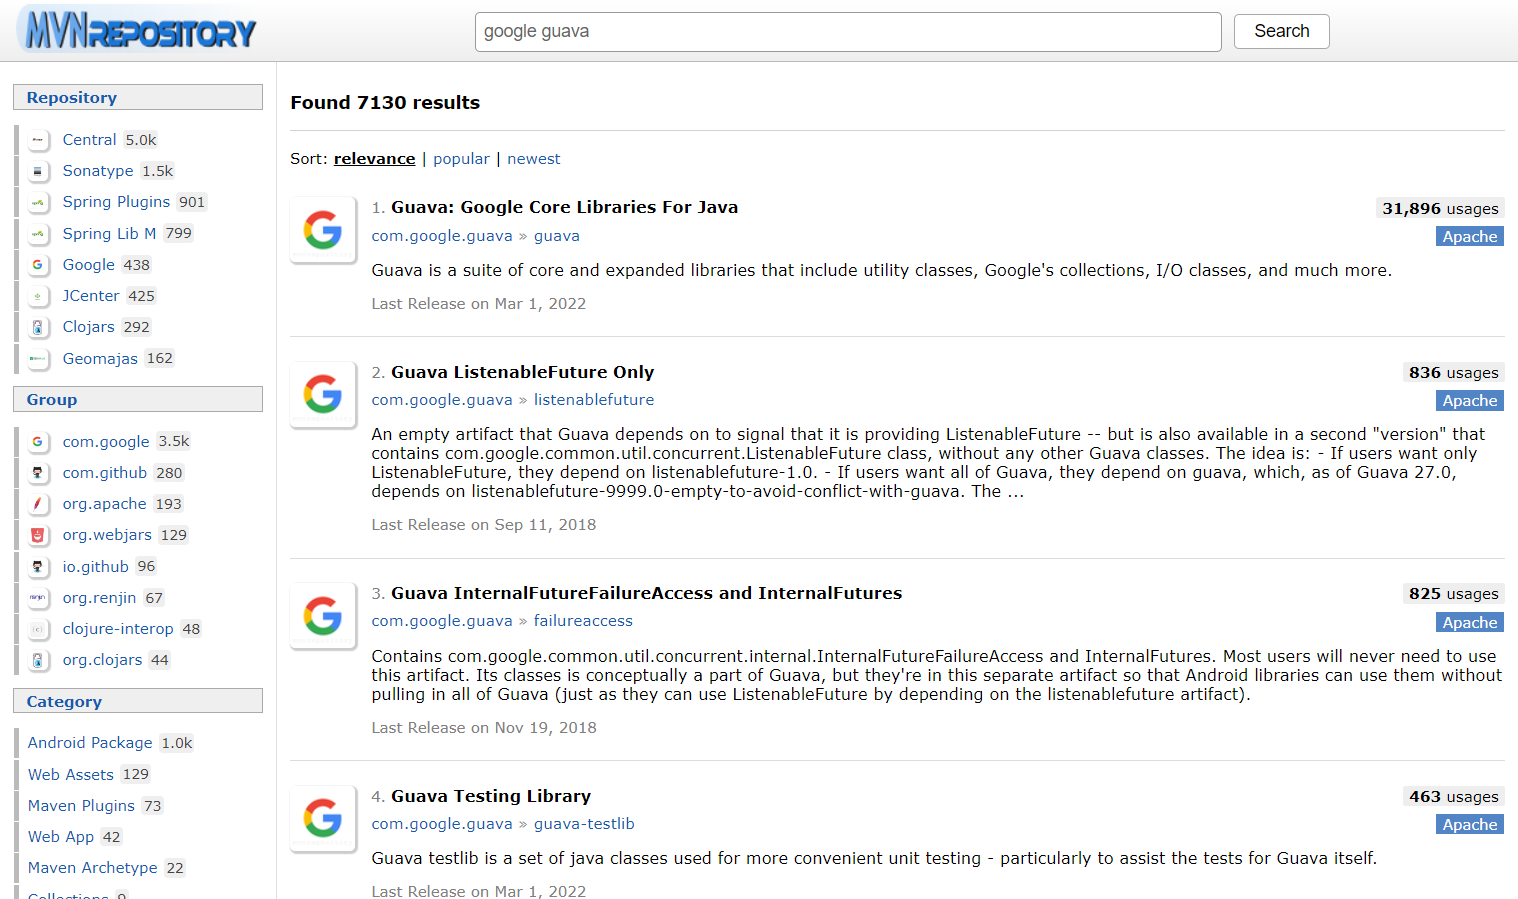Click 825 usages link

(x=1453, y=594)
